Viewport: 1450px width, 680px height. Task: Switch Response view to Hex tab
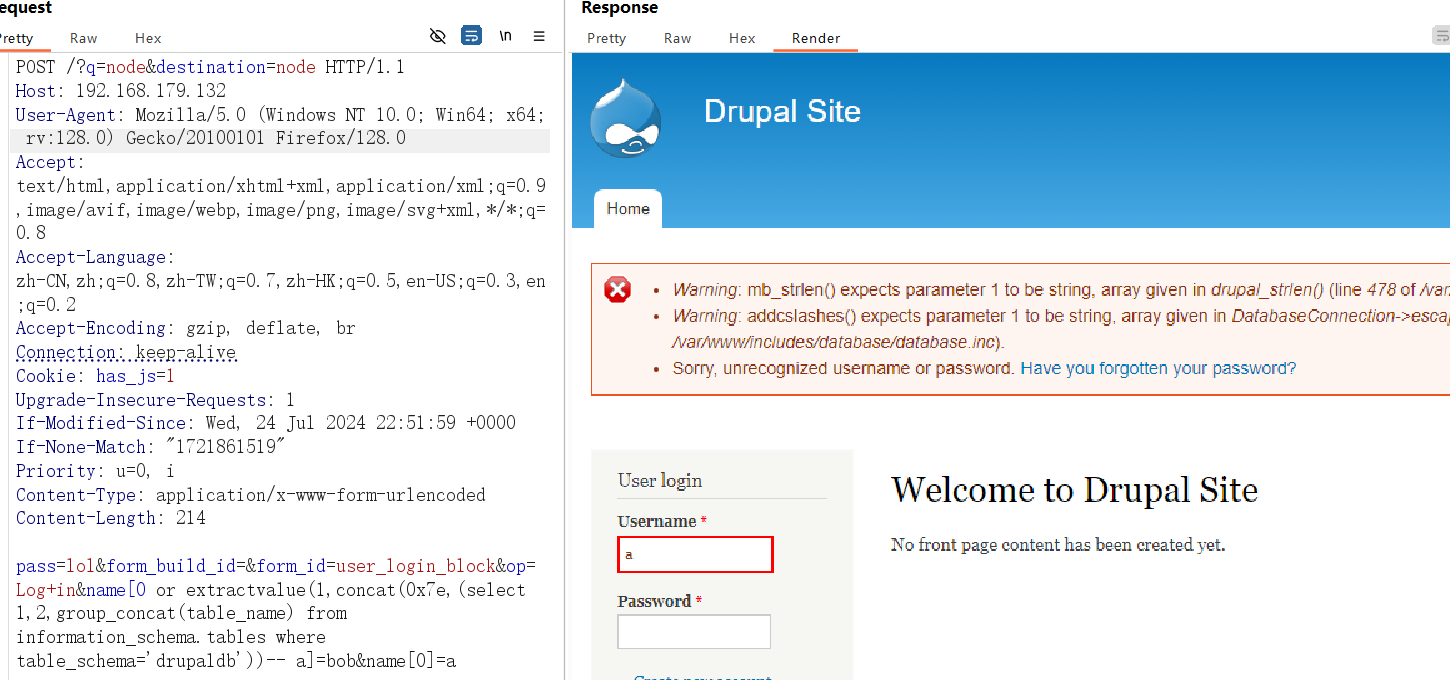742,38
